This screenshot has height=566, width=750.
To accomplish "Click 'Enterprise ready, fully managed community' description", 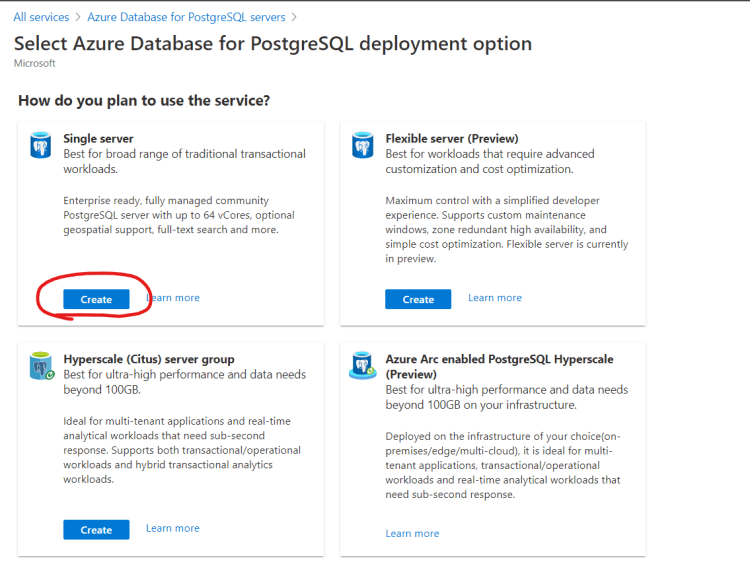I will click(x=179, y=215).
